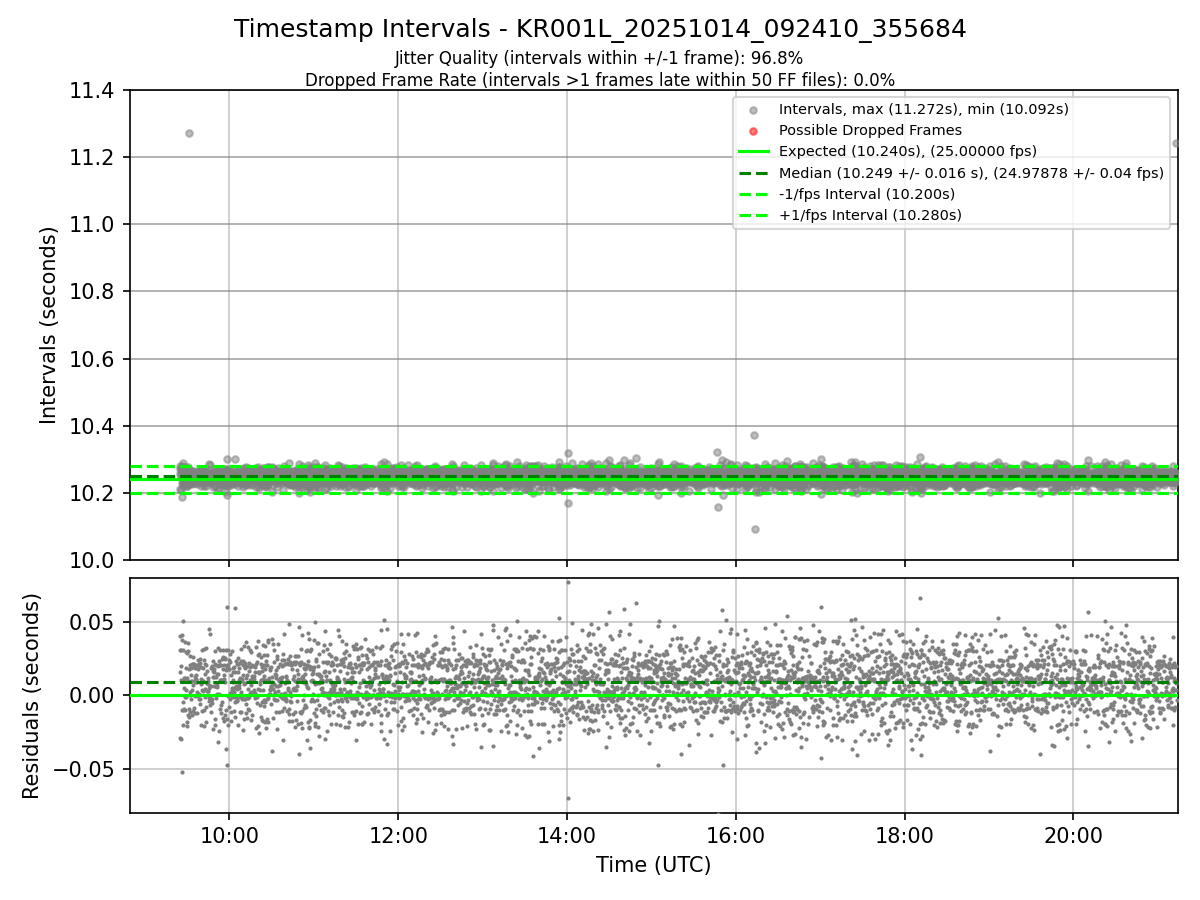Click legend entry -1/fps Interval (10.200s)
The width and height of the screenshot is (1200, 900).
point(867,194)
